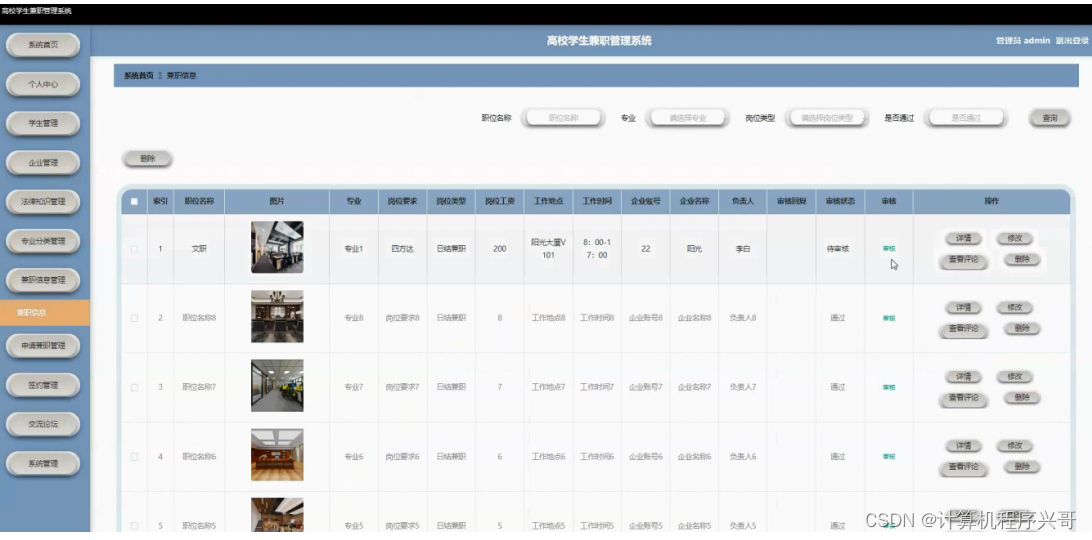Viewport: 1092px width, 540px height.
Task: Click 删除 button in 职位名称7 row
Action: (x=1022, y=397)
